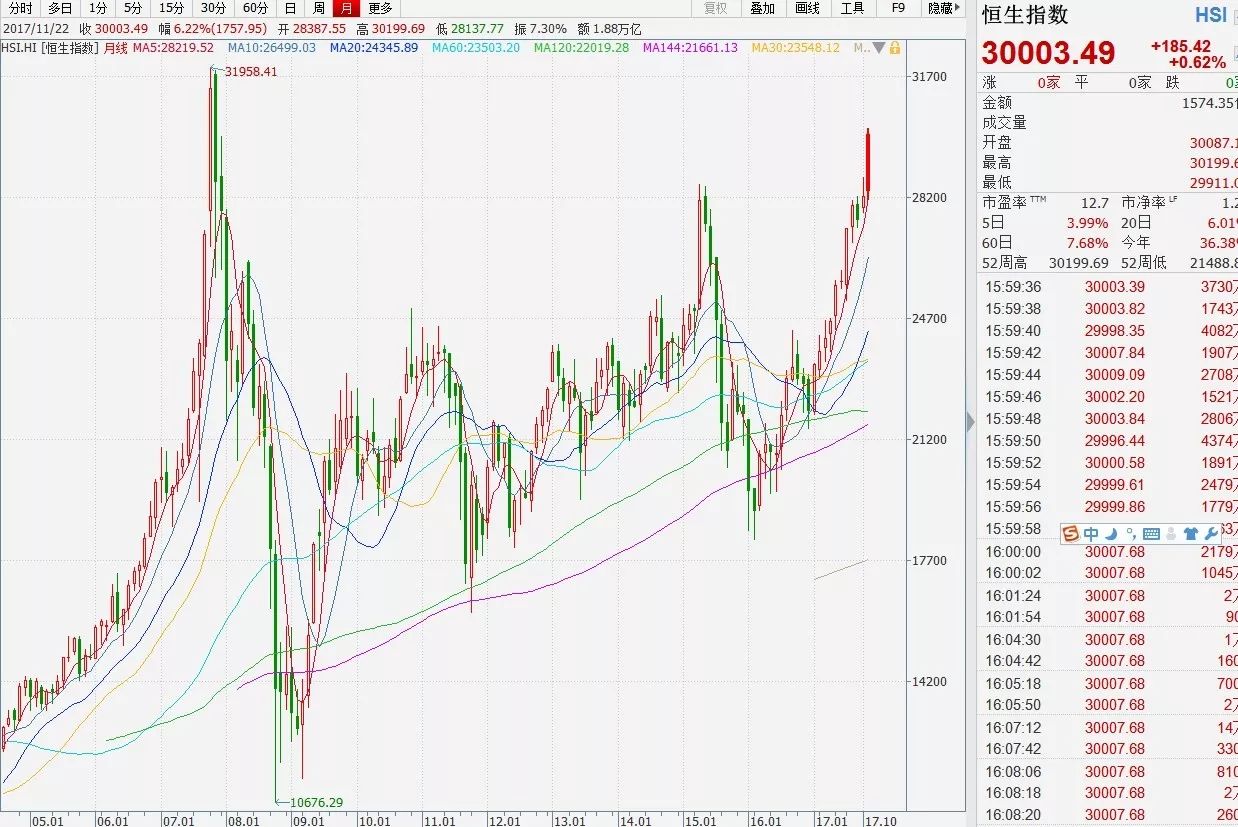Open the 更多 period options
Image resolution: width=1238 pixels, height=827 pixels.
380,8
